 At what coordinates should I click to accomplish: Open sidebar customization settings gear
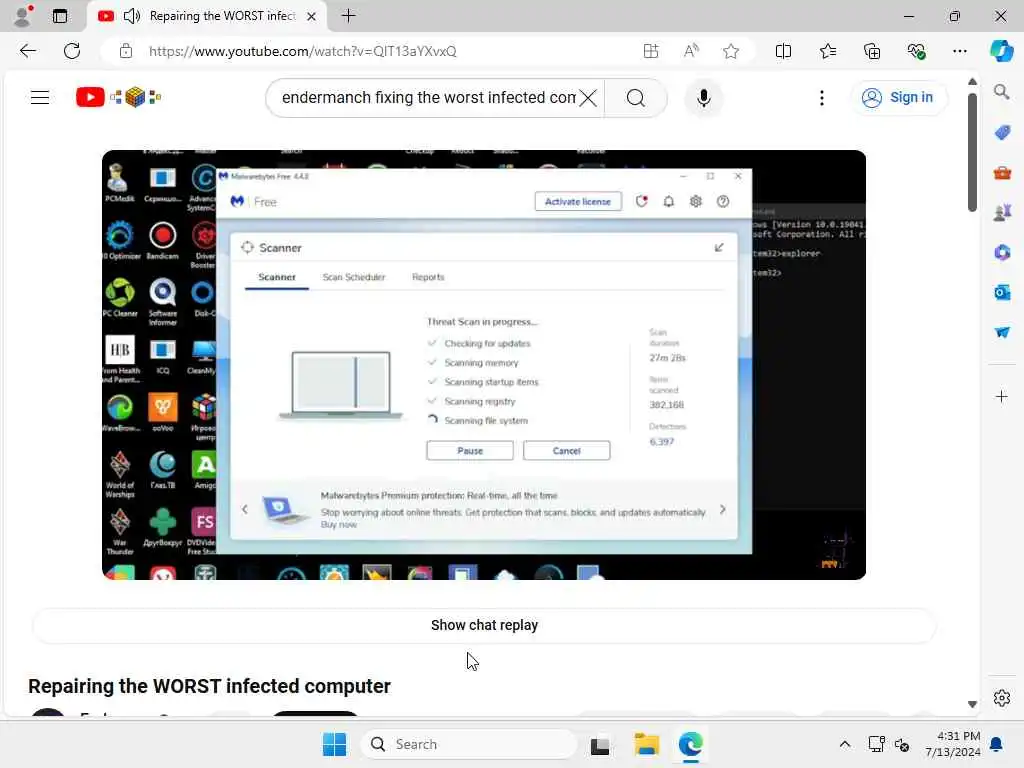pos(1002,698)
